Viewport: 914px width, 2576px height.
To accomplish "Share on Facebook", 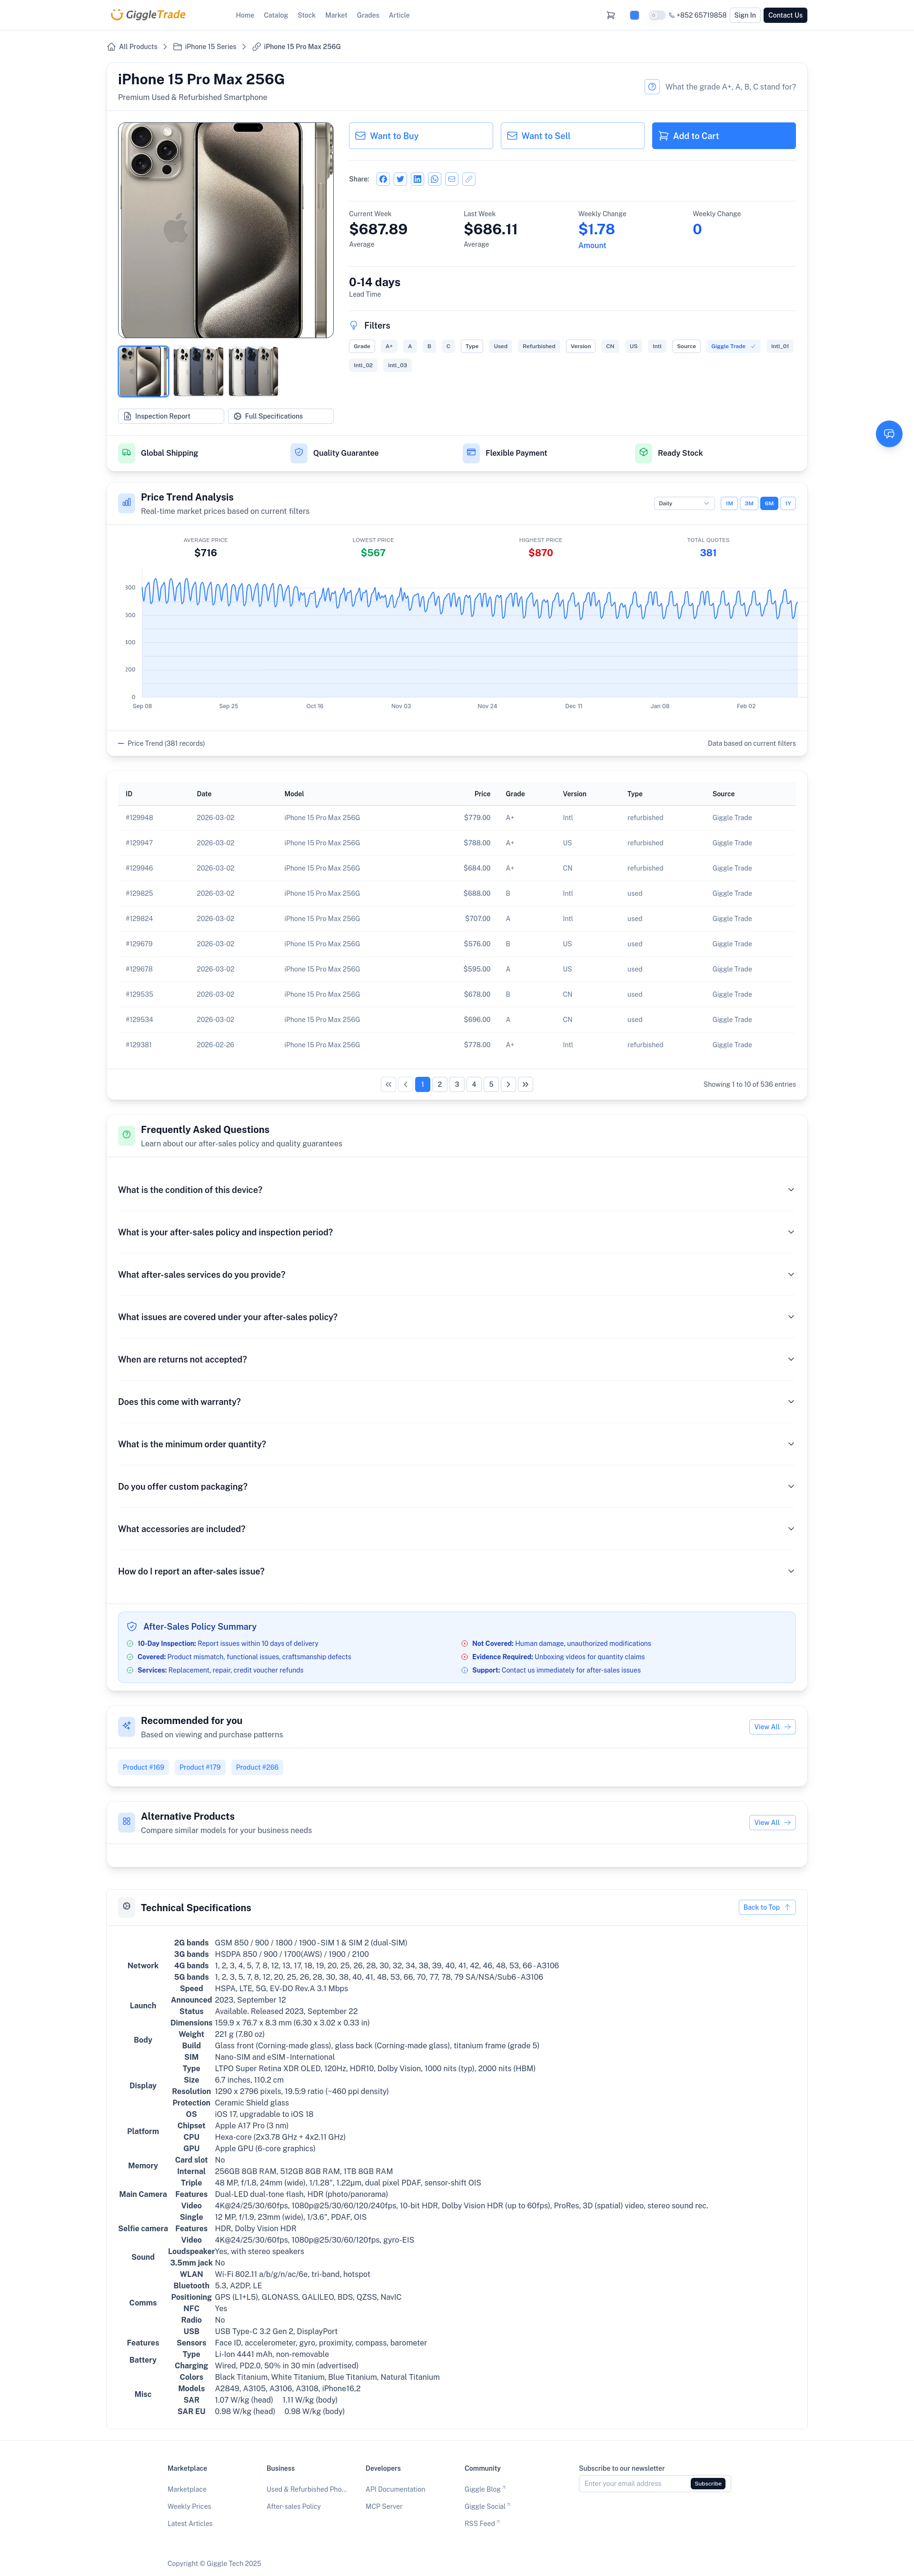I will coord(383,179).
